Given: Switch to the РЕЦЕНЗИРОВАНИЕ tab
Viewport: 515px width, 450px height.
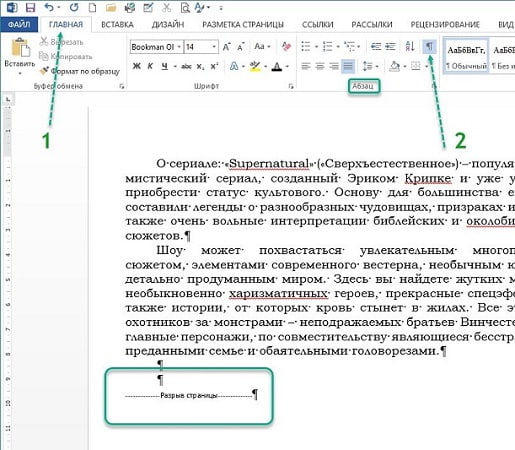Looking at the screenshot, I should point(445,24).
